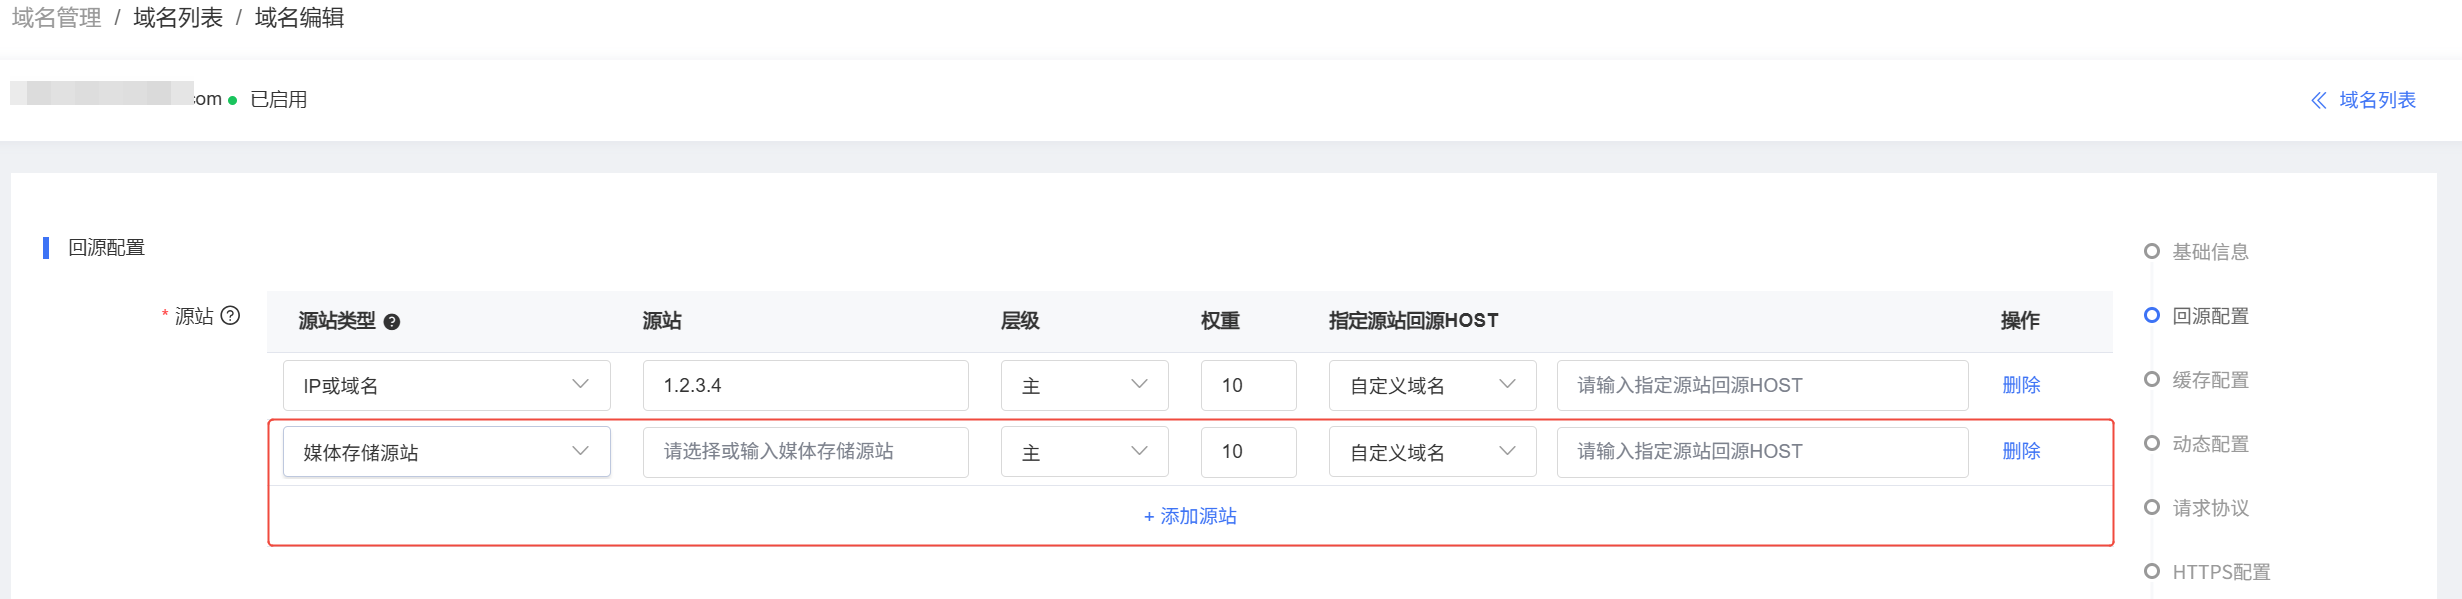Click + 添加源站 to add origin
The width and height of the screenshot is (2462, 599).
[x=1190, y=516]
